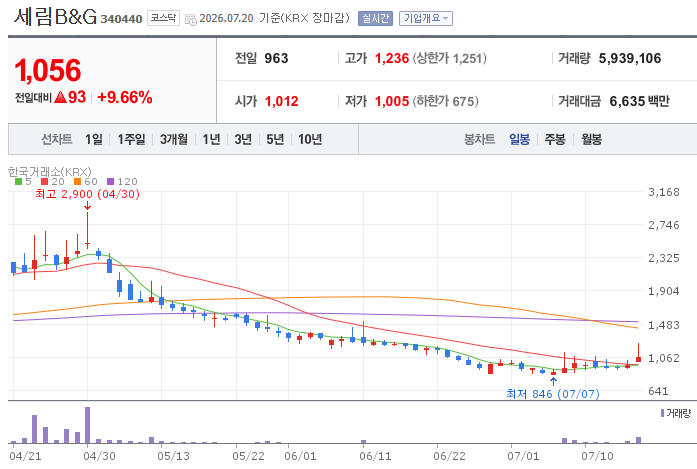Click the 거래대금 value 6,635 백만
Image resolution: width=697 pixels, height=469 pixels.
[639, 101]
